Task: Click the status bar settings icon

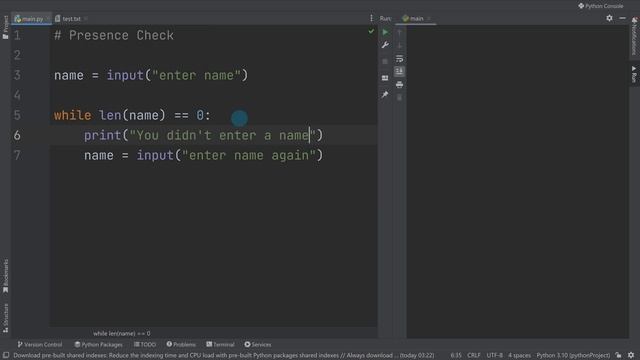Action: (x=631, y=356)
